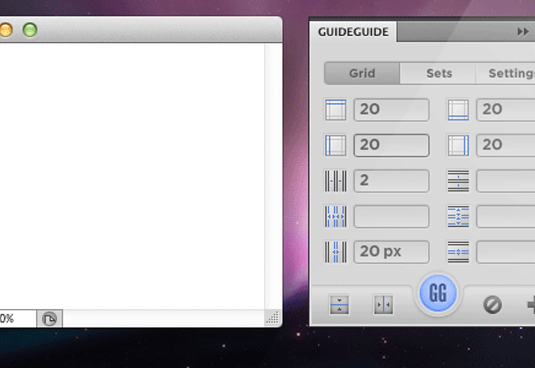
Task: Zoom the document window (green button)
Action: coord(30,30)
